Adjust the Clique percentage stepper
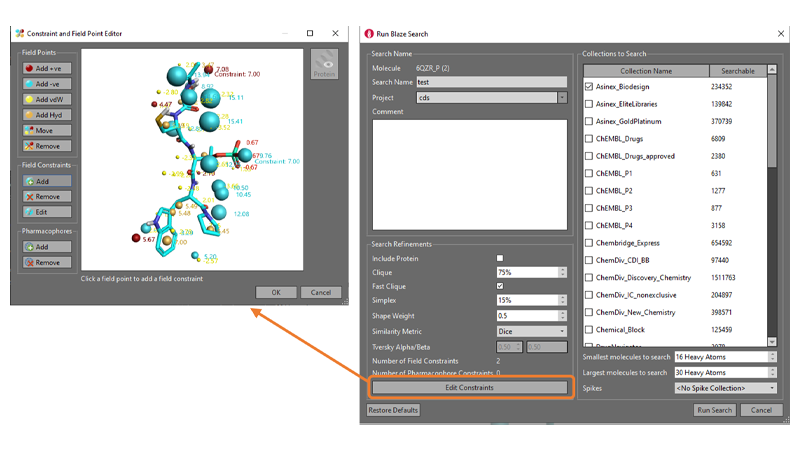This screenshot has width=800, height=450. (x=562, y=272)
